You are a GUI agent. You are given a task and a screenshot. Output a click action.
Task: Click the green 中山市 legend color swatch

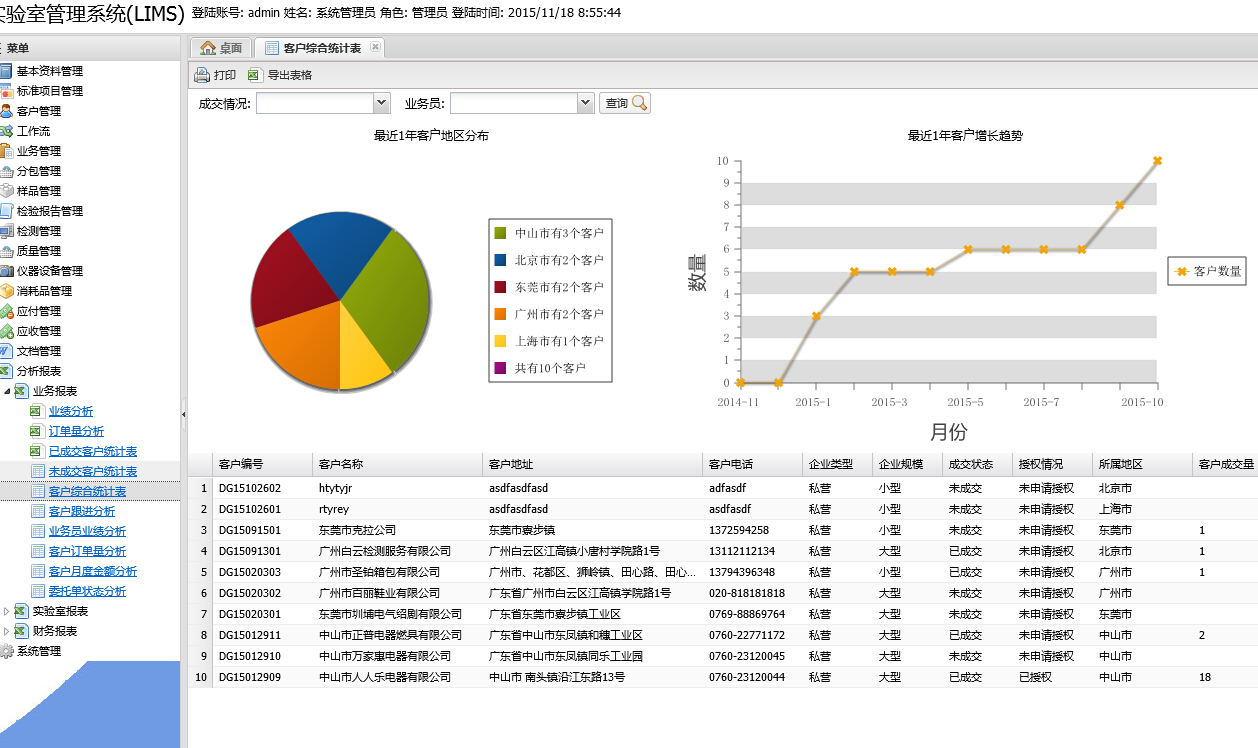pyautogui.click(x=500, y=233)
